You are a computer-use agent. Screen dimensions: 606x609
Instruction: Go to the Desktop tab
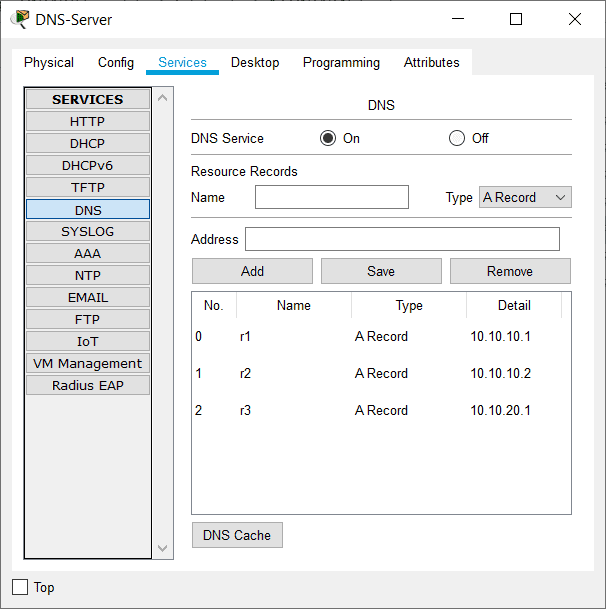click(x=255, y=62)
